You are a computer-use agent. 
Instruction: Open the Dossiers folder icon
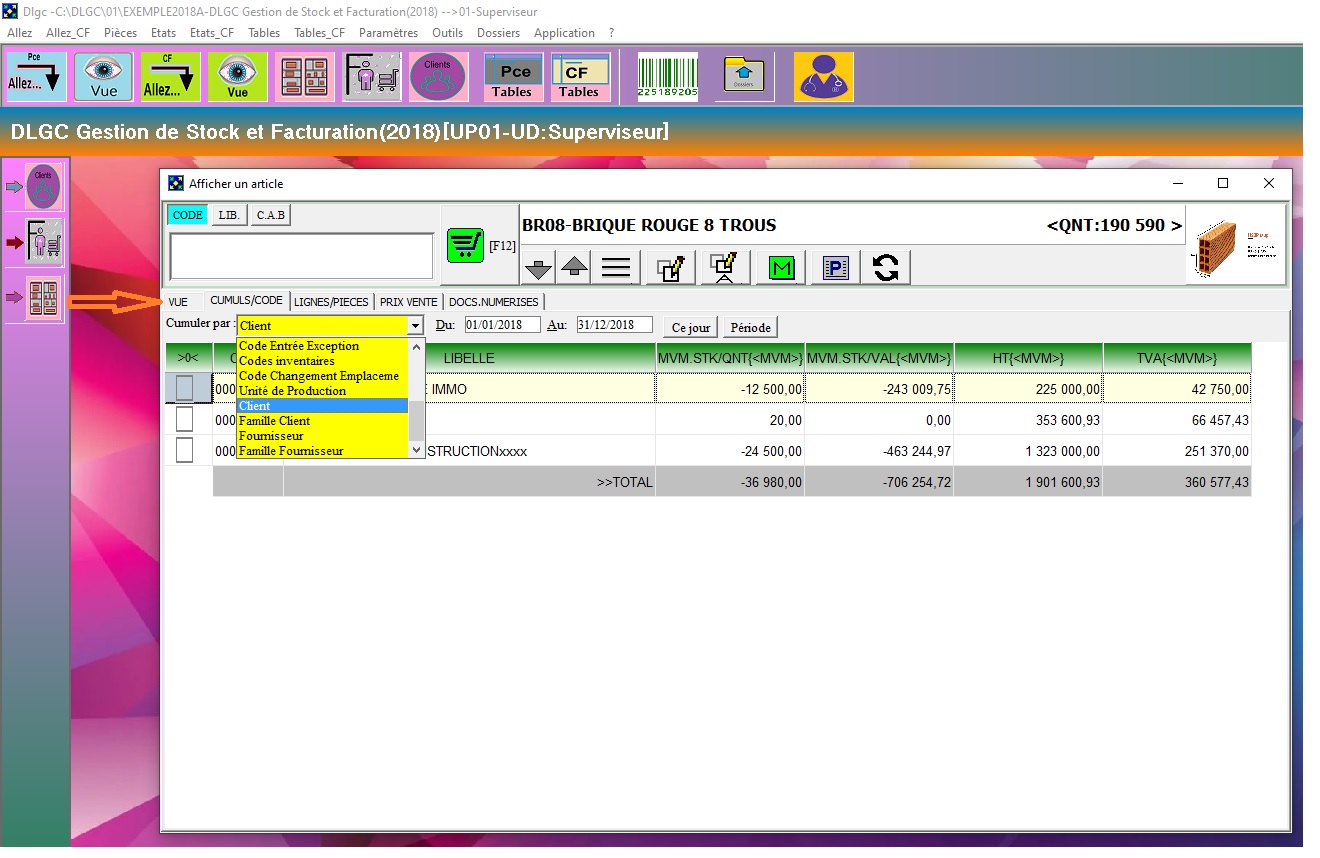pyautogui.click(x=744, y=77)
